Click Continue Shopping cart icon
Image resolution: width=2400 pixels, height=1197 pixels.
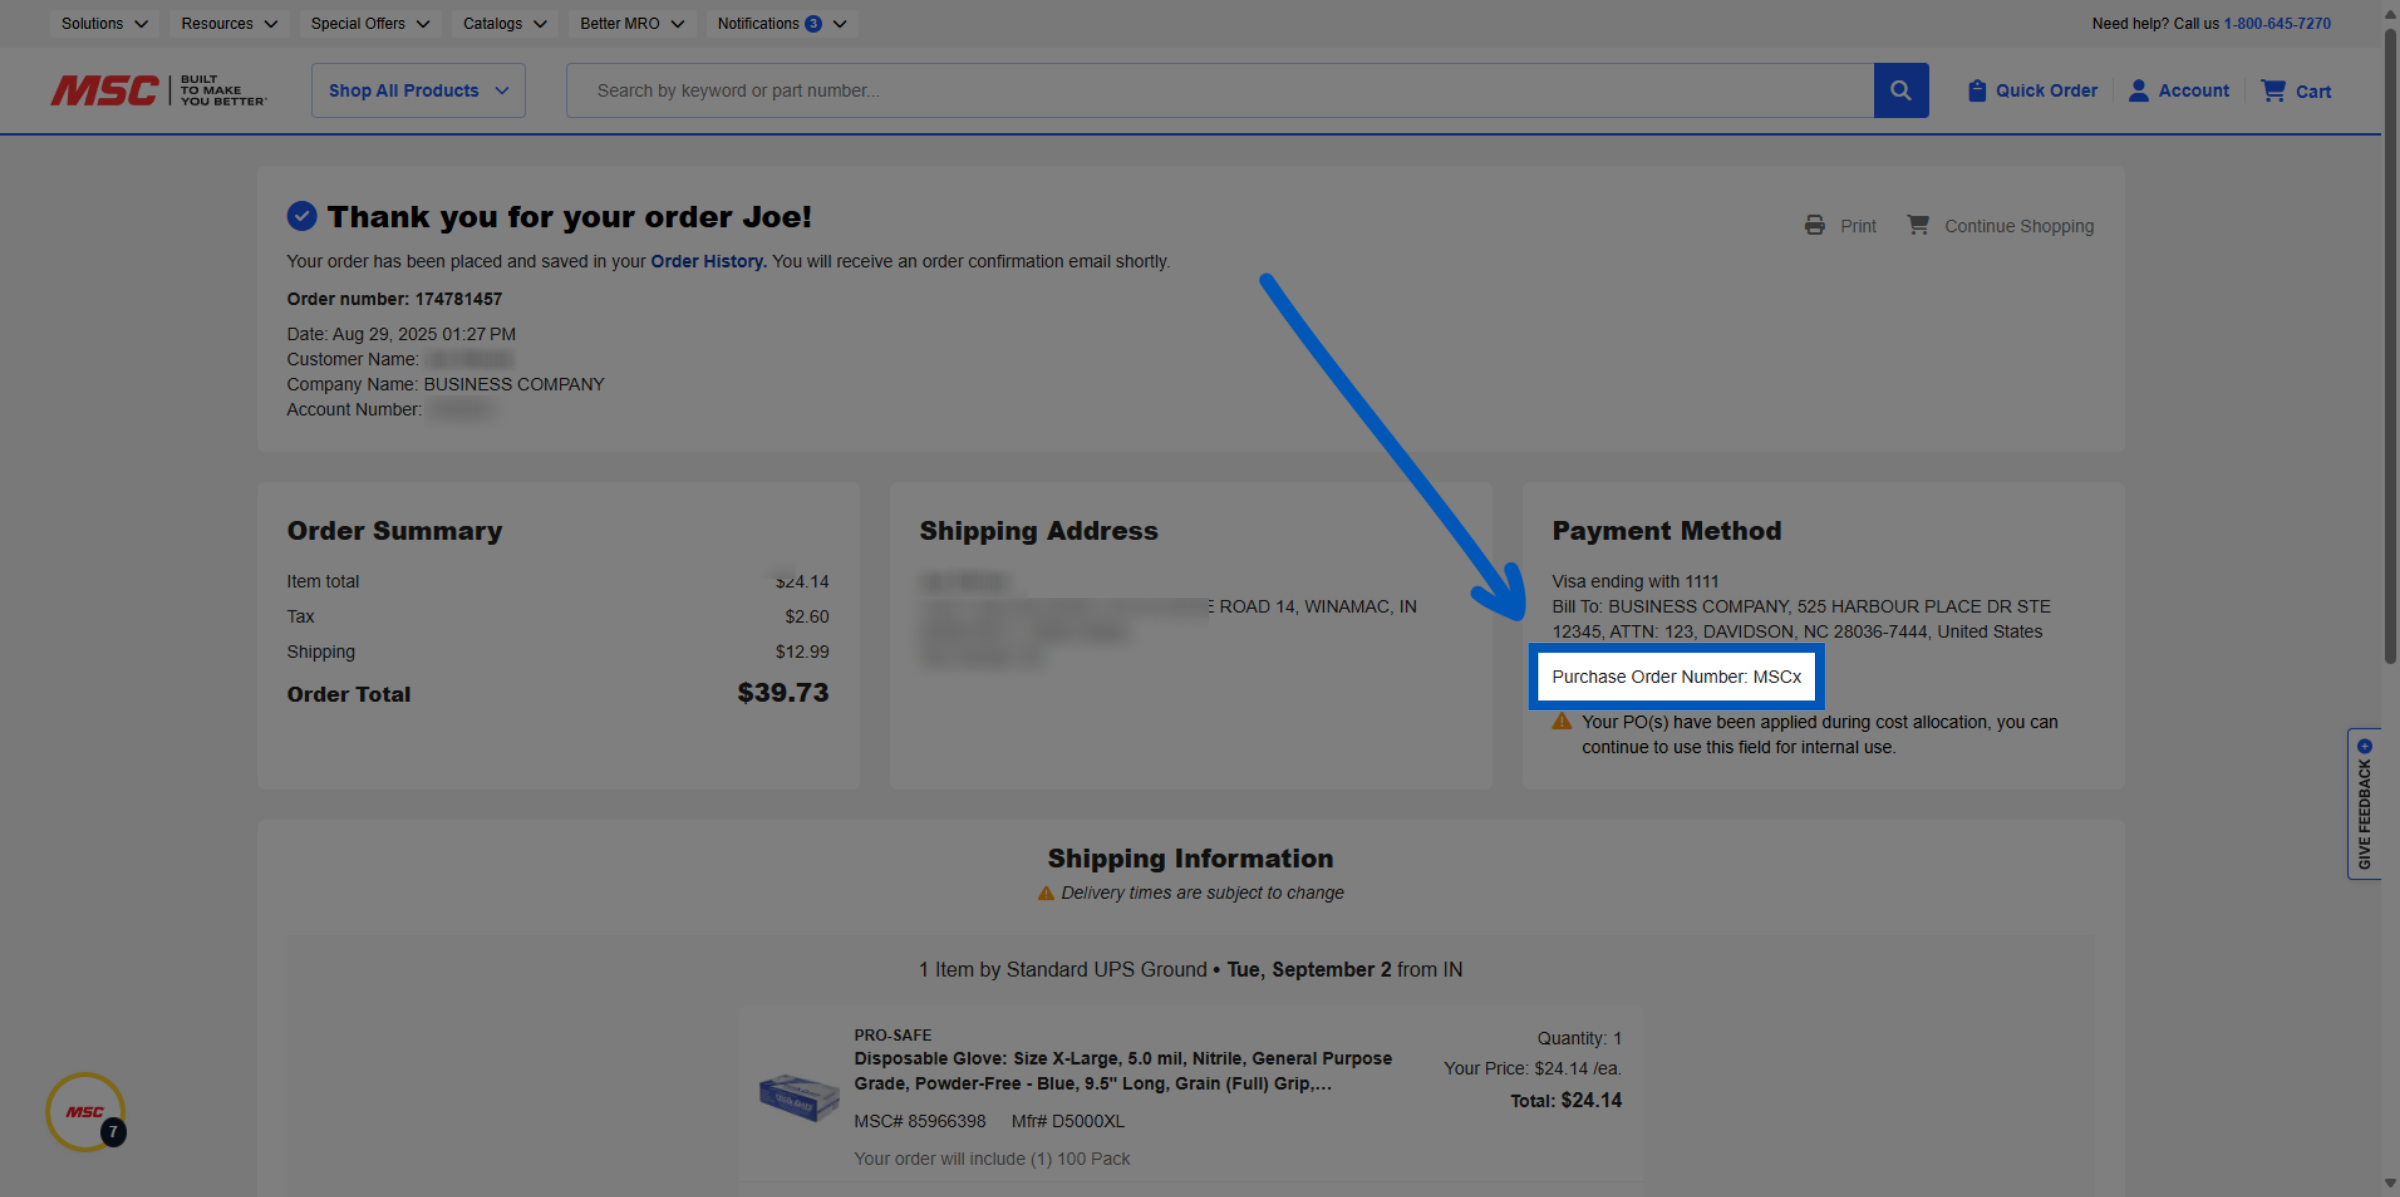coord(1917,224)
